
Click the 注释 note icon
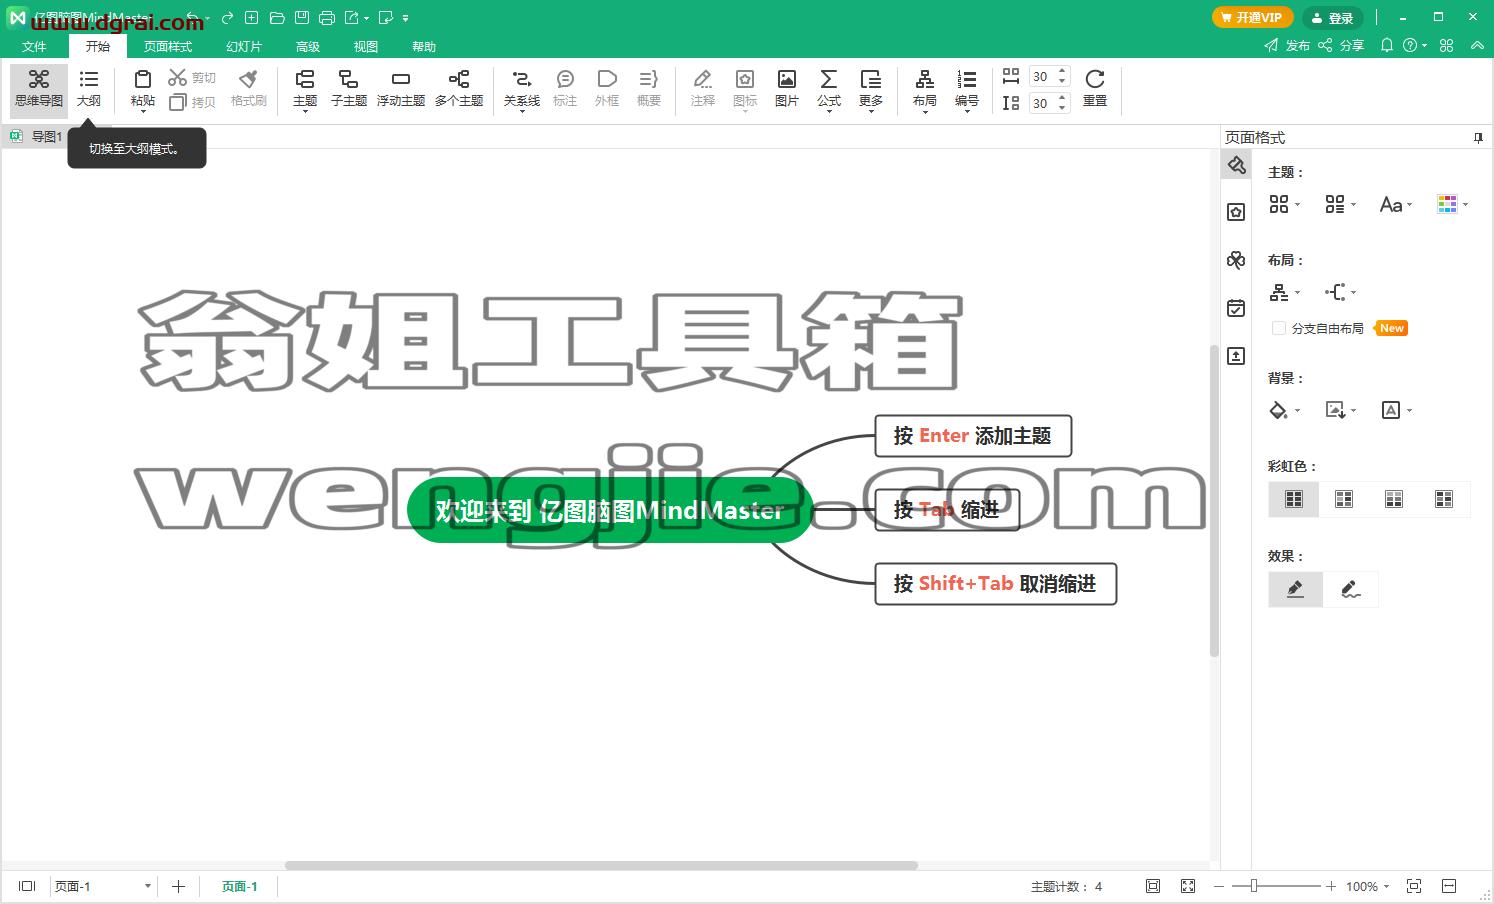(x=703, y=79)
